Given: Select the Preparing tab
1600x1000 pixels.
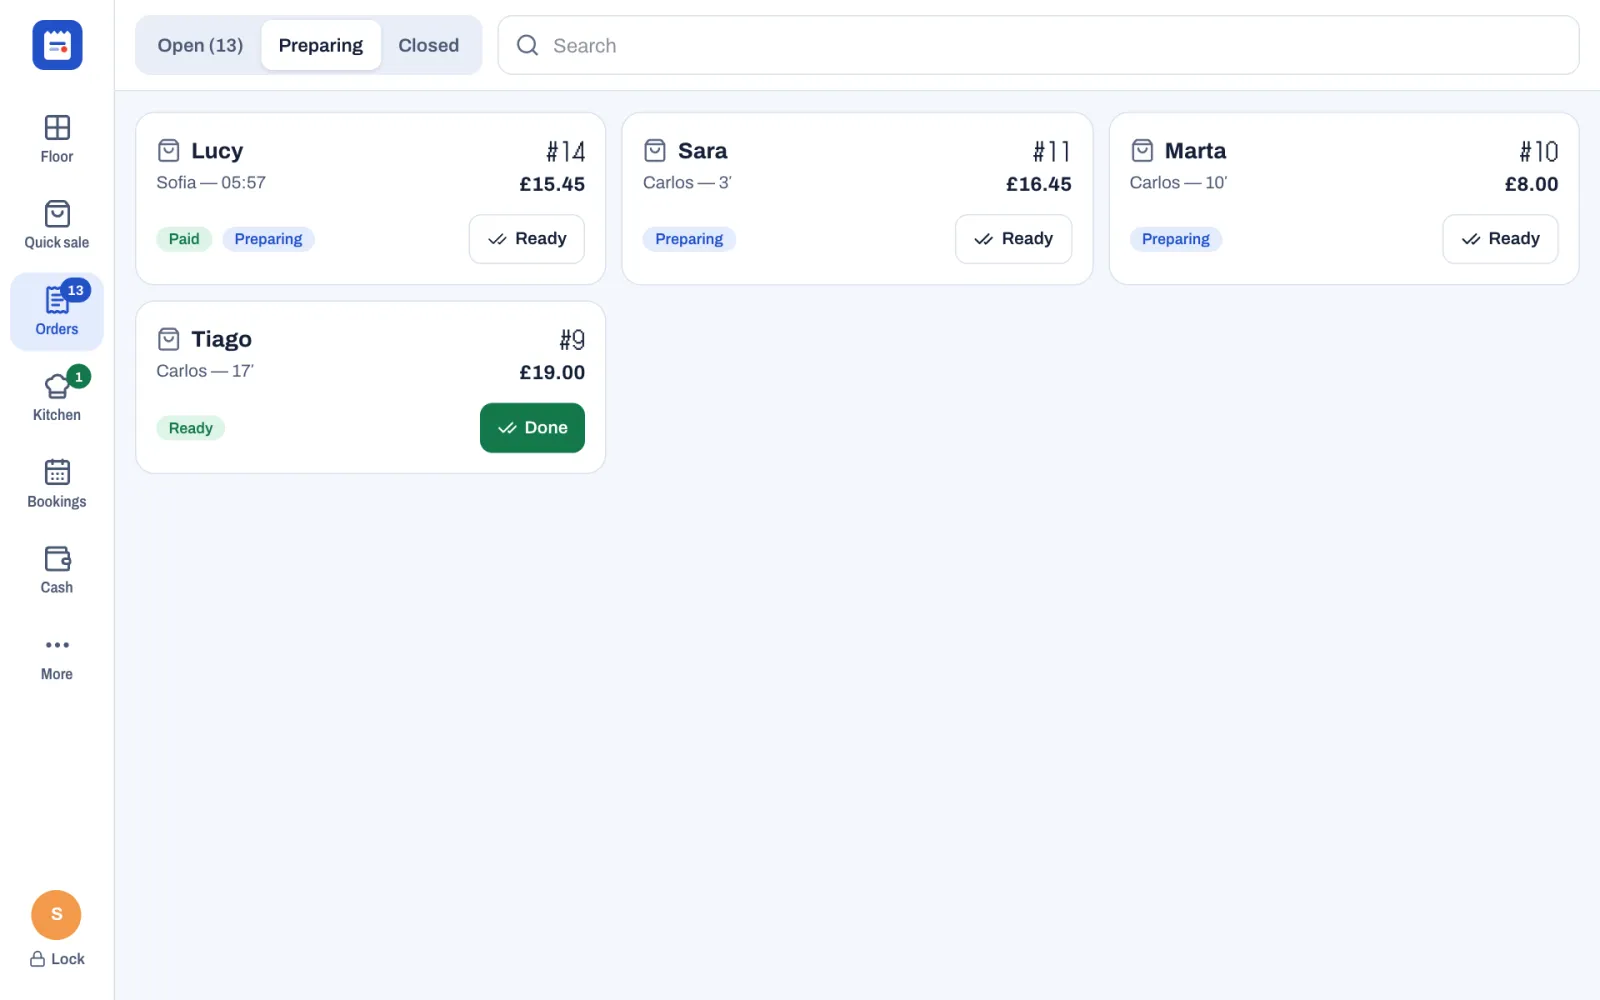Looking at the screenshot, I should coord(321,45).
